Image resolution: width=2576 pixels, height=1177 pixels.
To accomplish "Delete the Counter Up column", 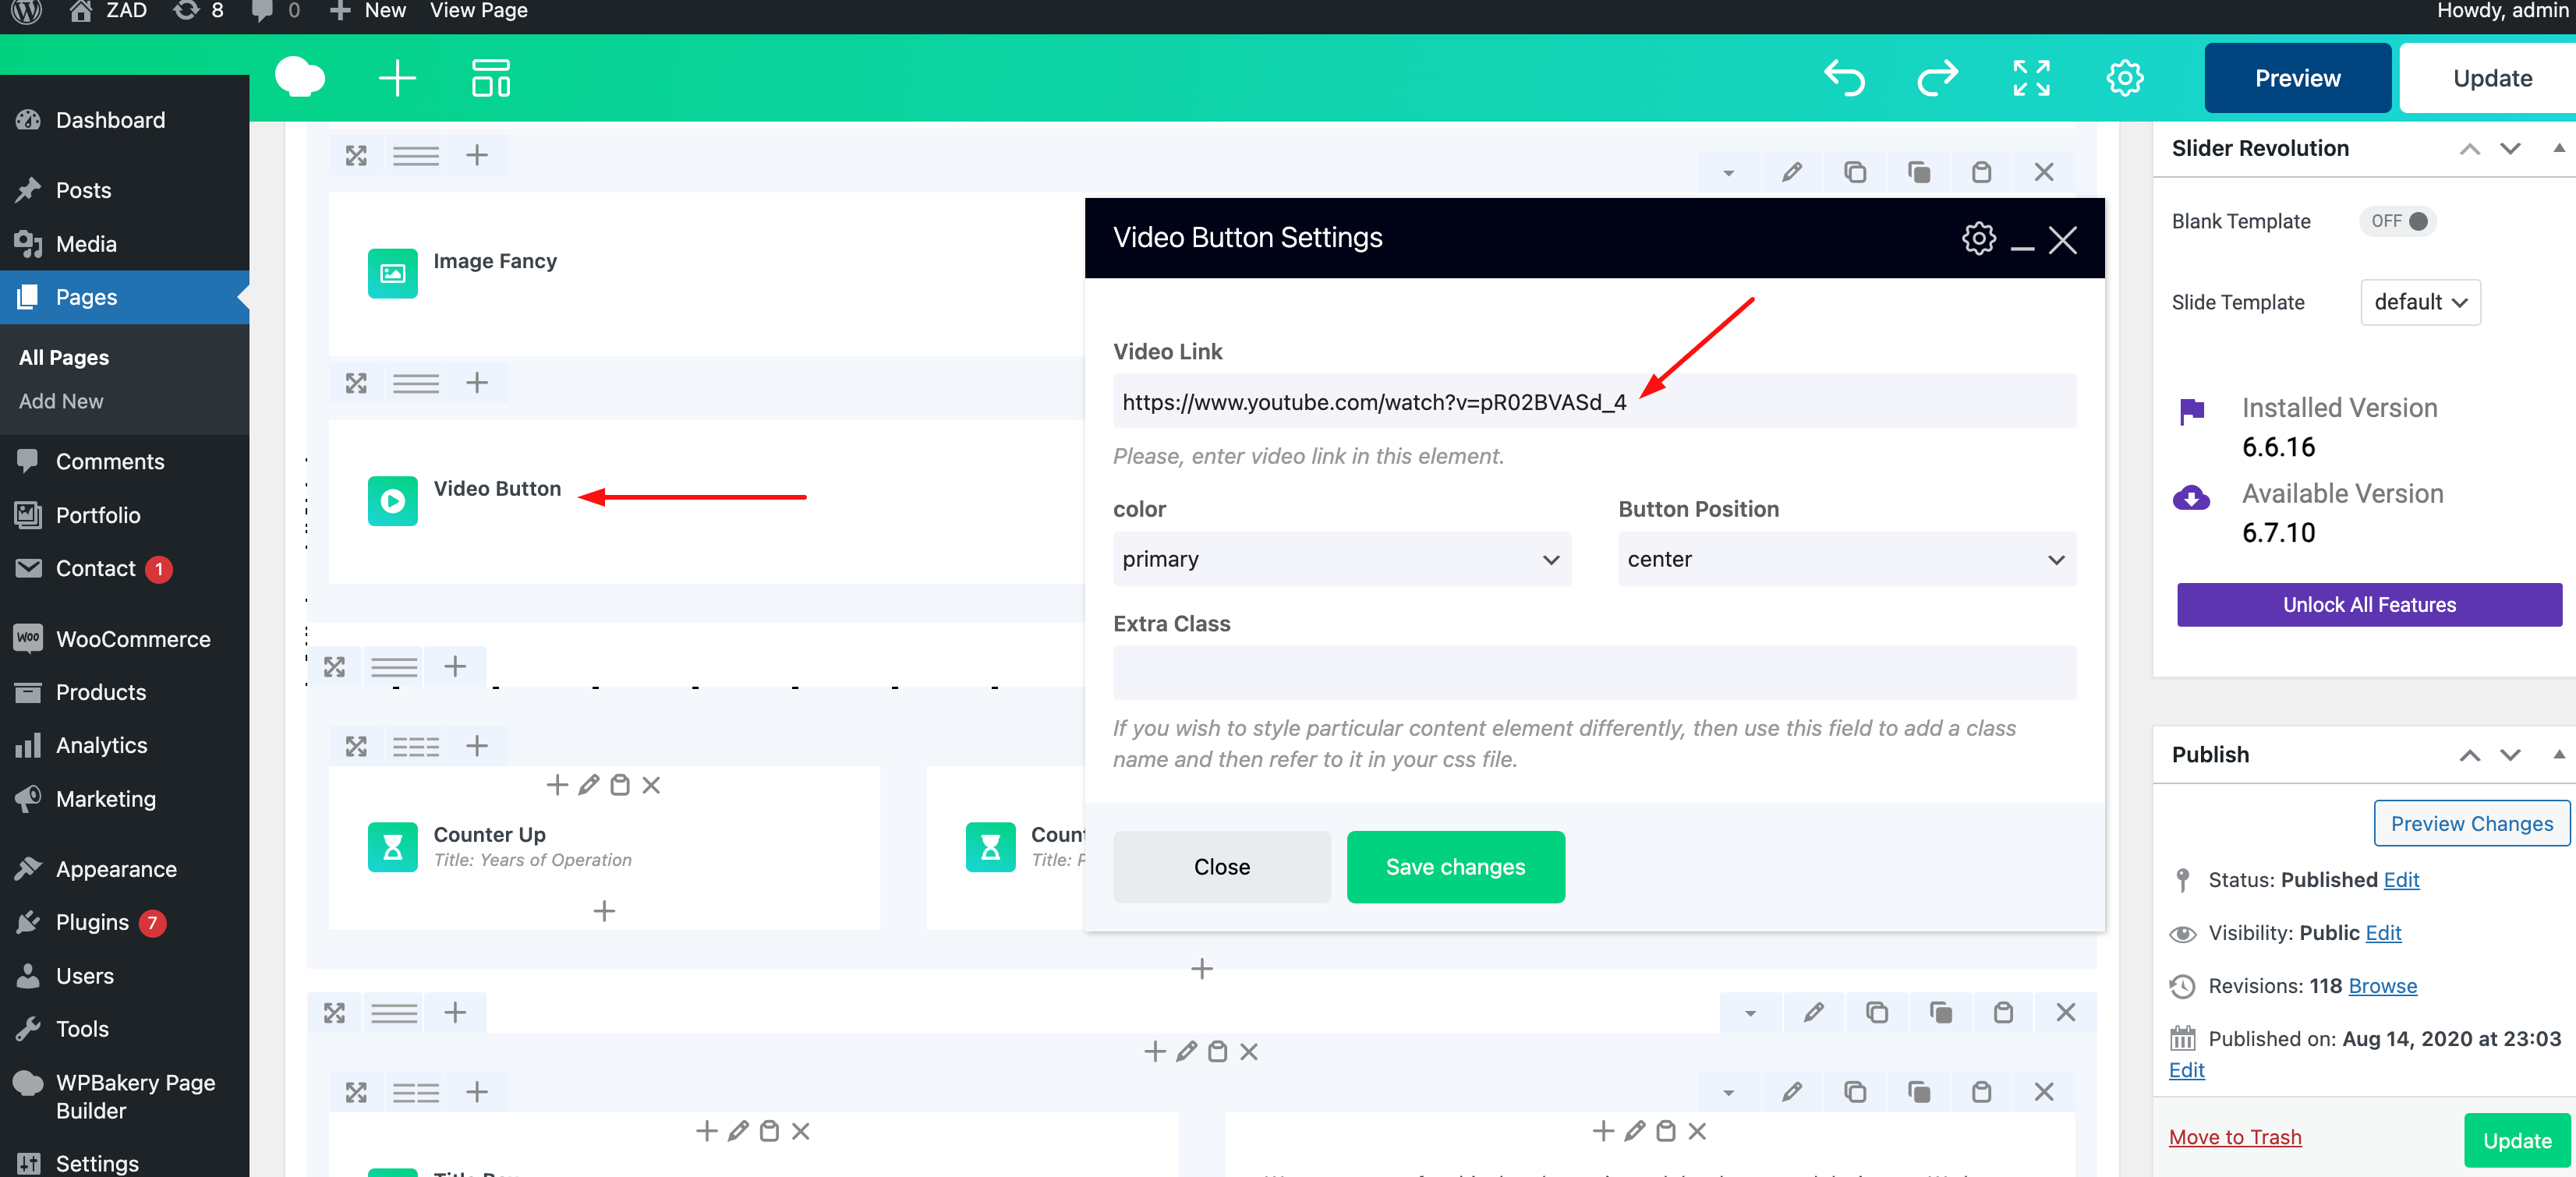I will [650, 785].
